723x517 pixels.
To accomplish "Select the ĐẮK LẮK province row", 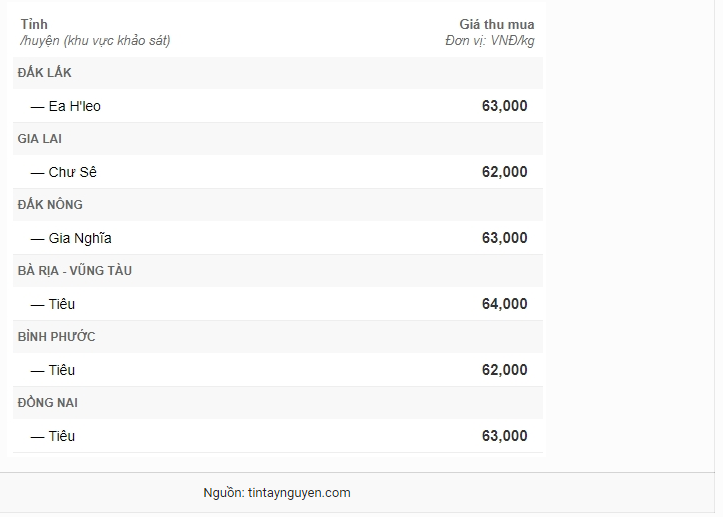I will coord(45,73).
